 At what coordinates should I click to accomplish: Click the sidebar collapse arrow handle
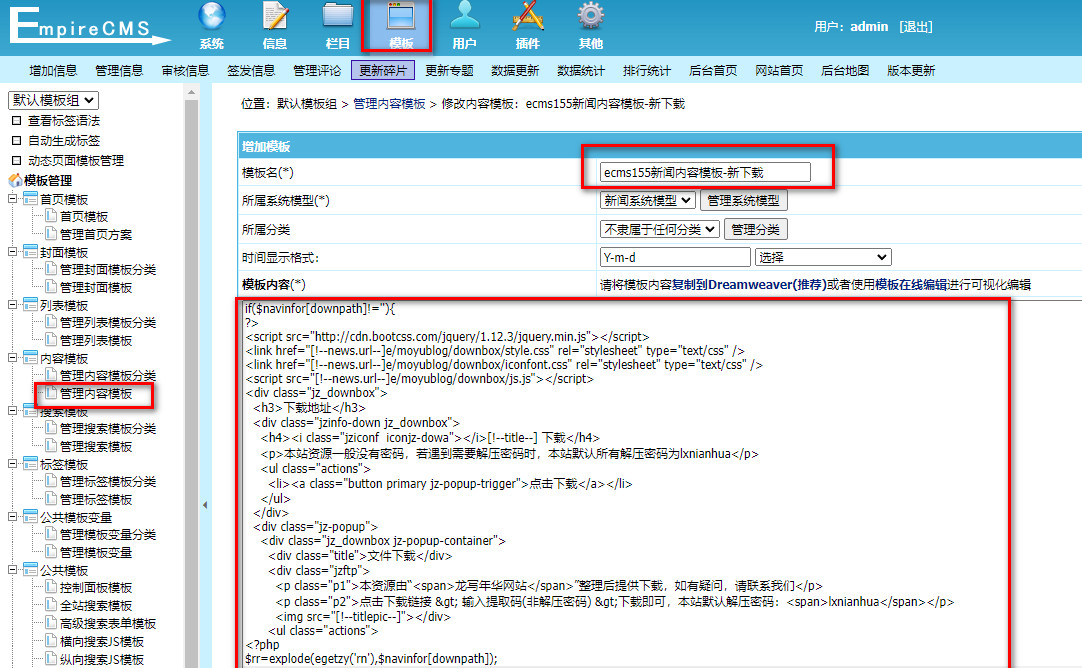point(205,505)
